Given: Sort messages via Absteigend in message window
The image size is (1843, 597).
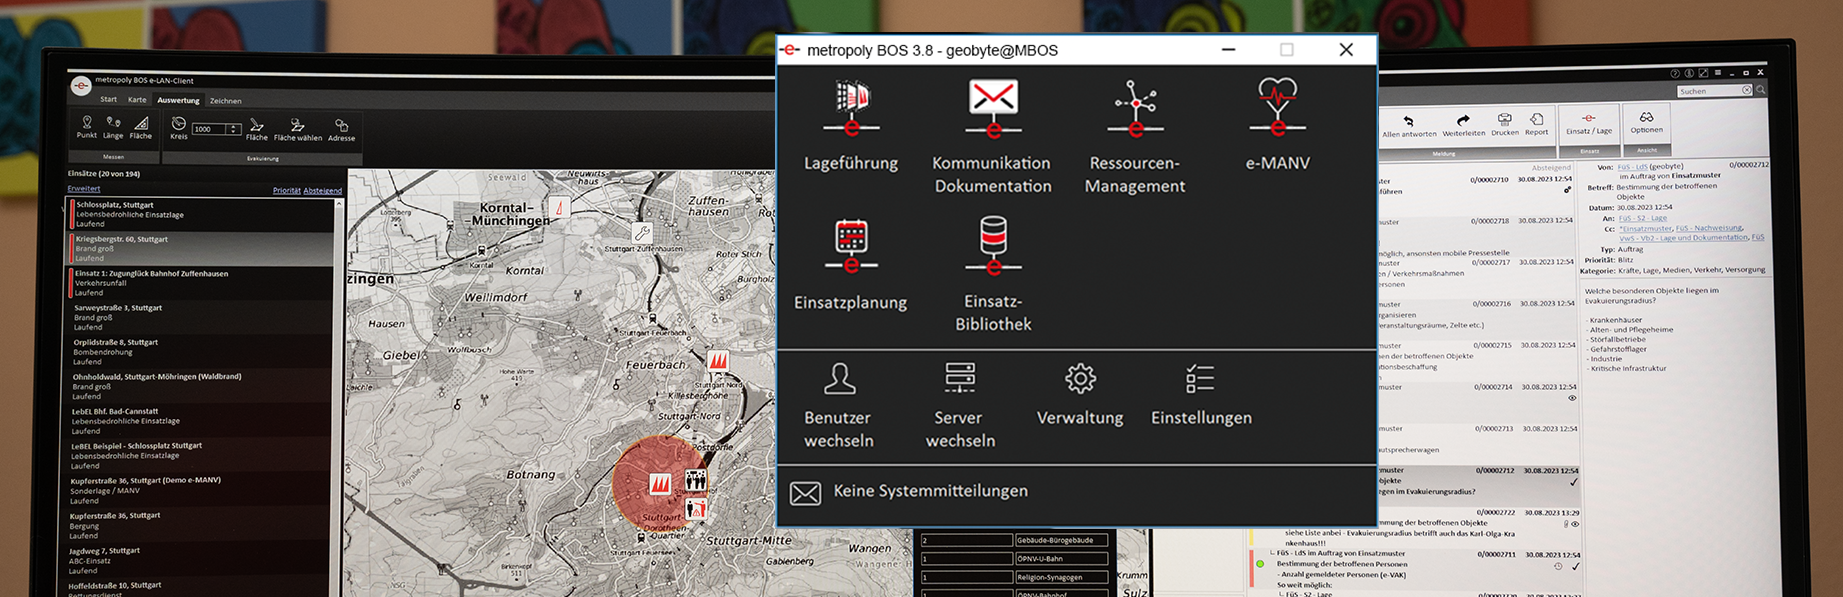Looking at the screenshot, I should [x=1551, y=168].
